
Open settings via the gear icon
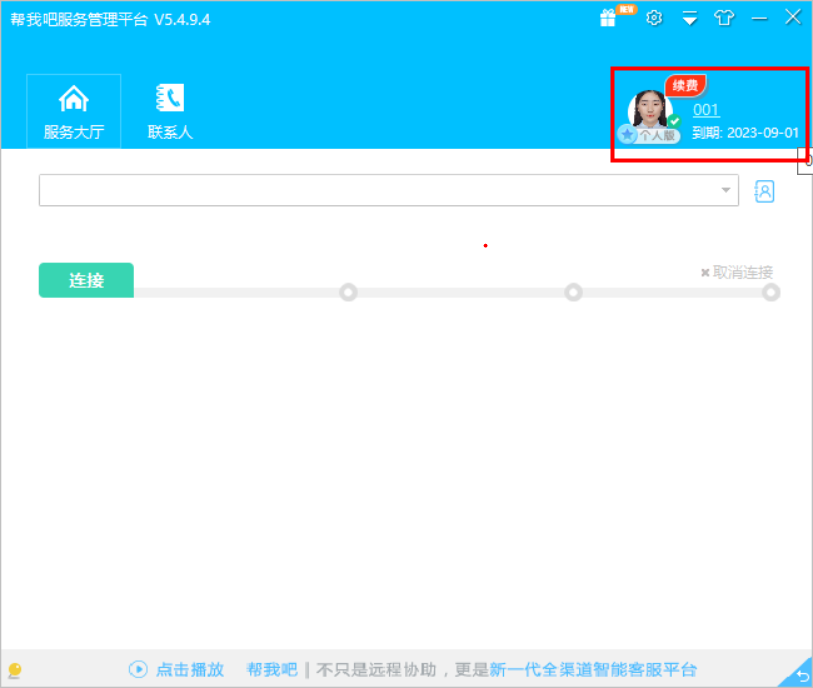tap(654, 18)
